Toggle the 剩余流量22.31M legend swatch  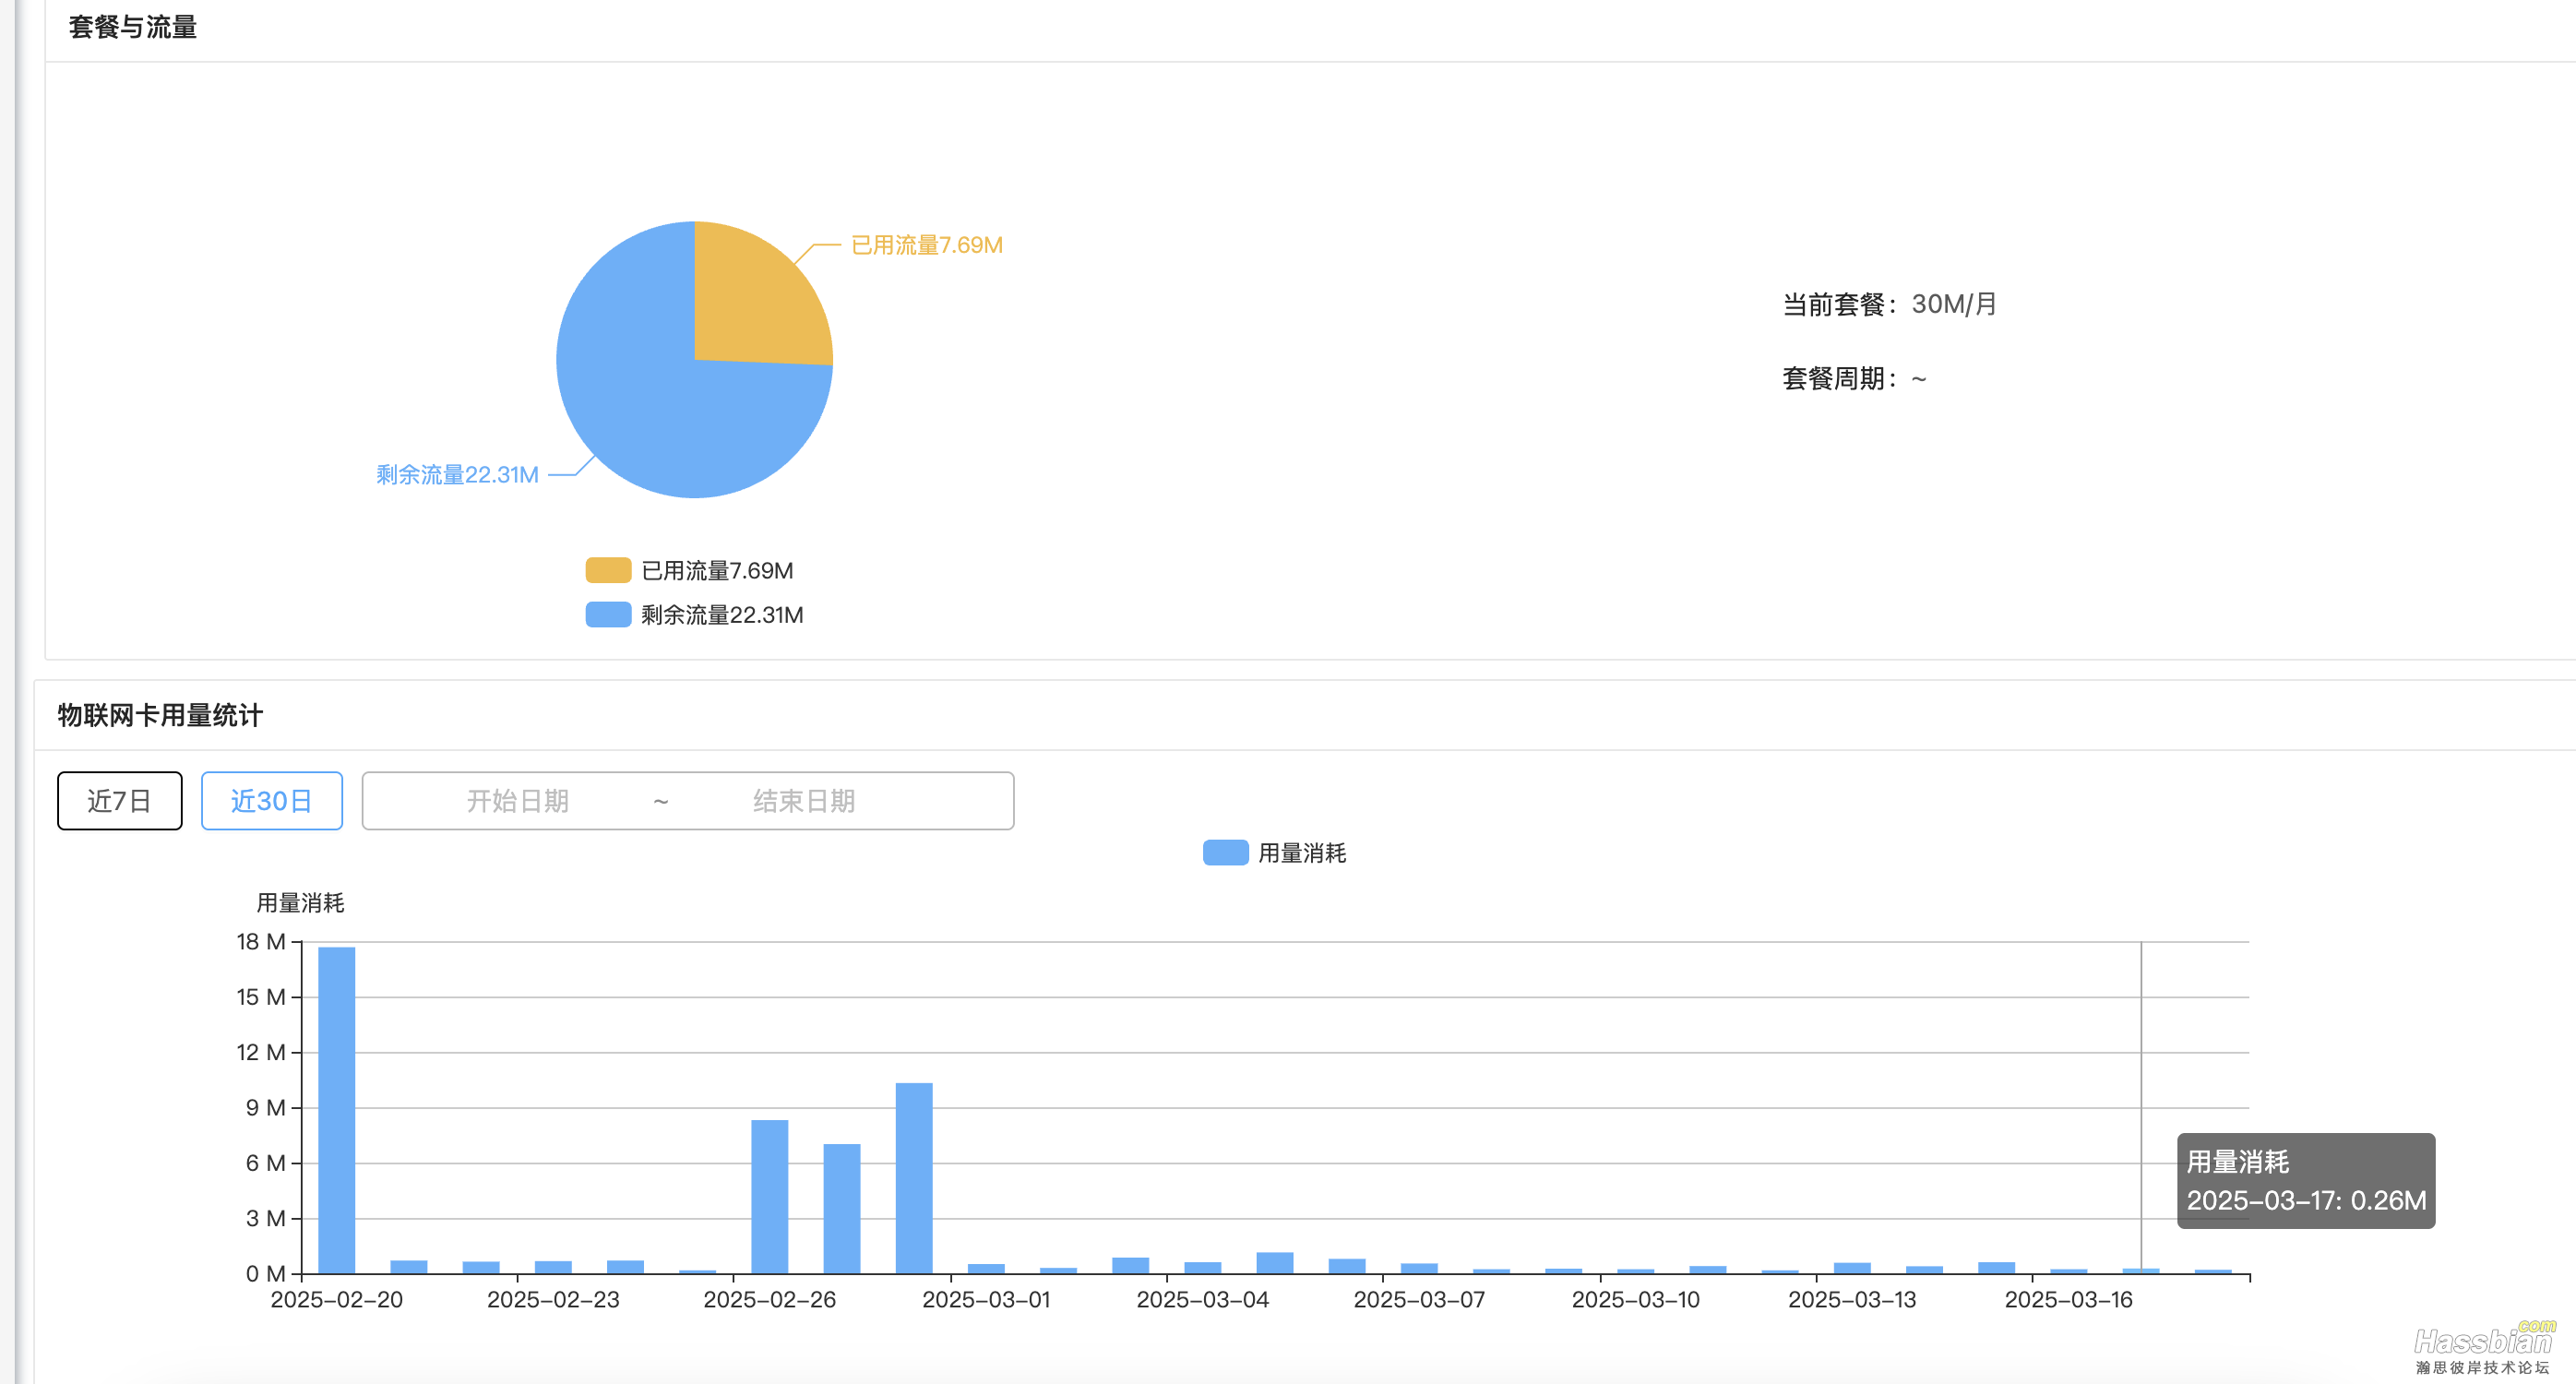(608, 614)
